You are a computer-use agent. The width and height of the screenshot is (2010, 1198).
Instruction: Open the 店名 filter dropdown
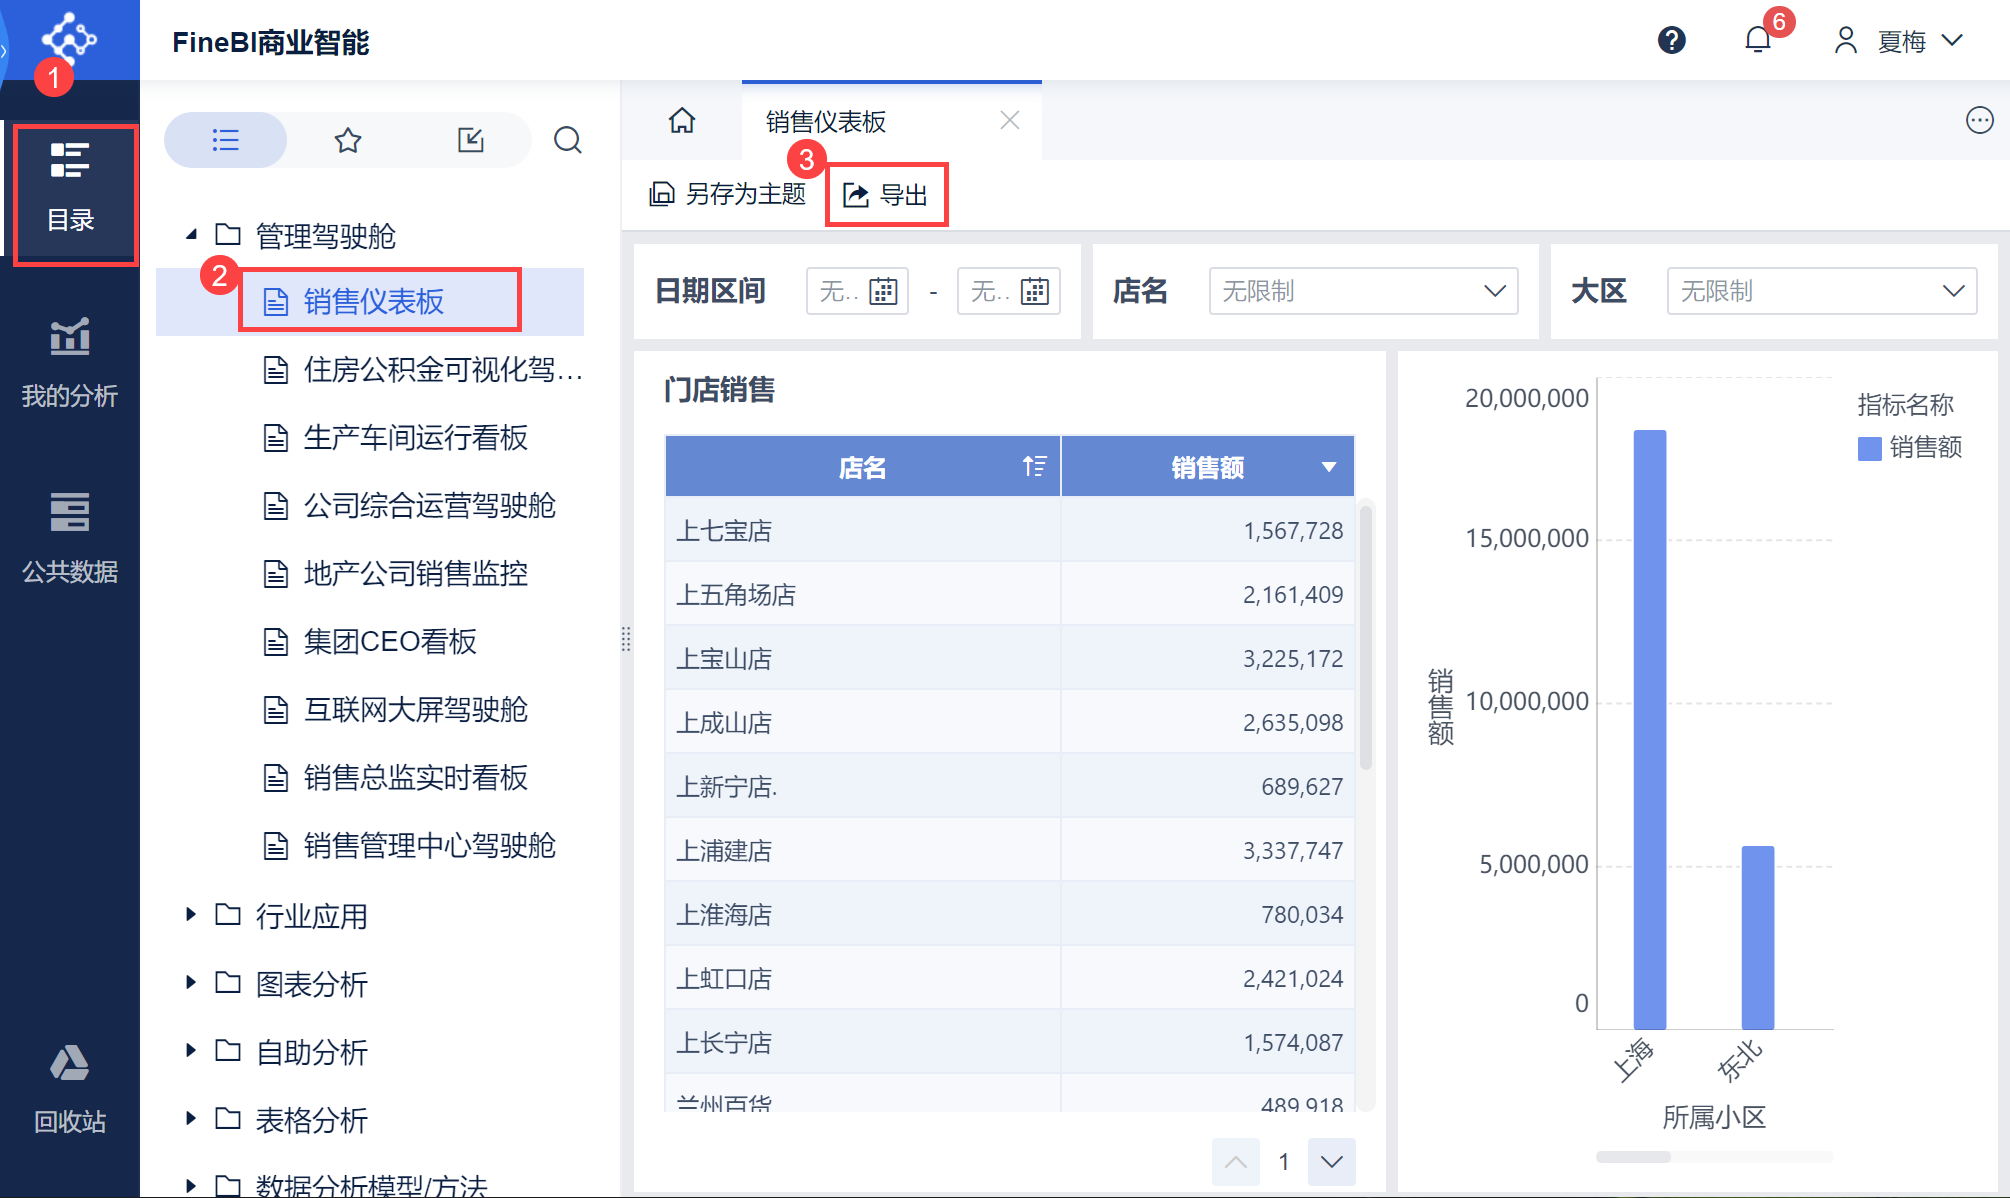tap(1363, 291)
